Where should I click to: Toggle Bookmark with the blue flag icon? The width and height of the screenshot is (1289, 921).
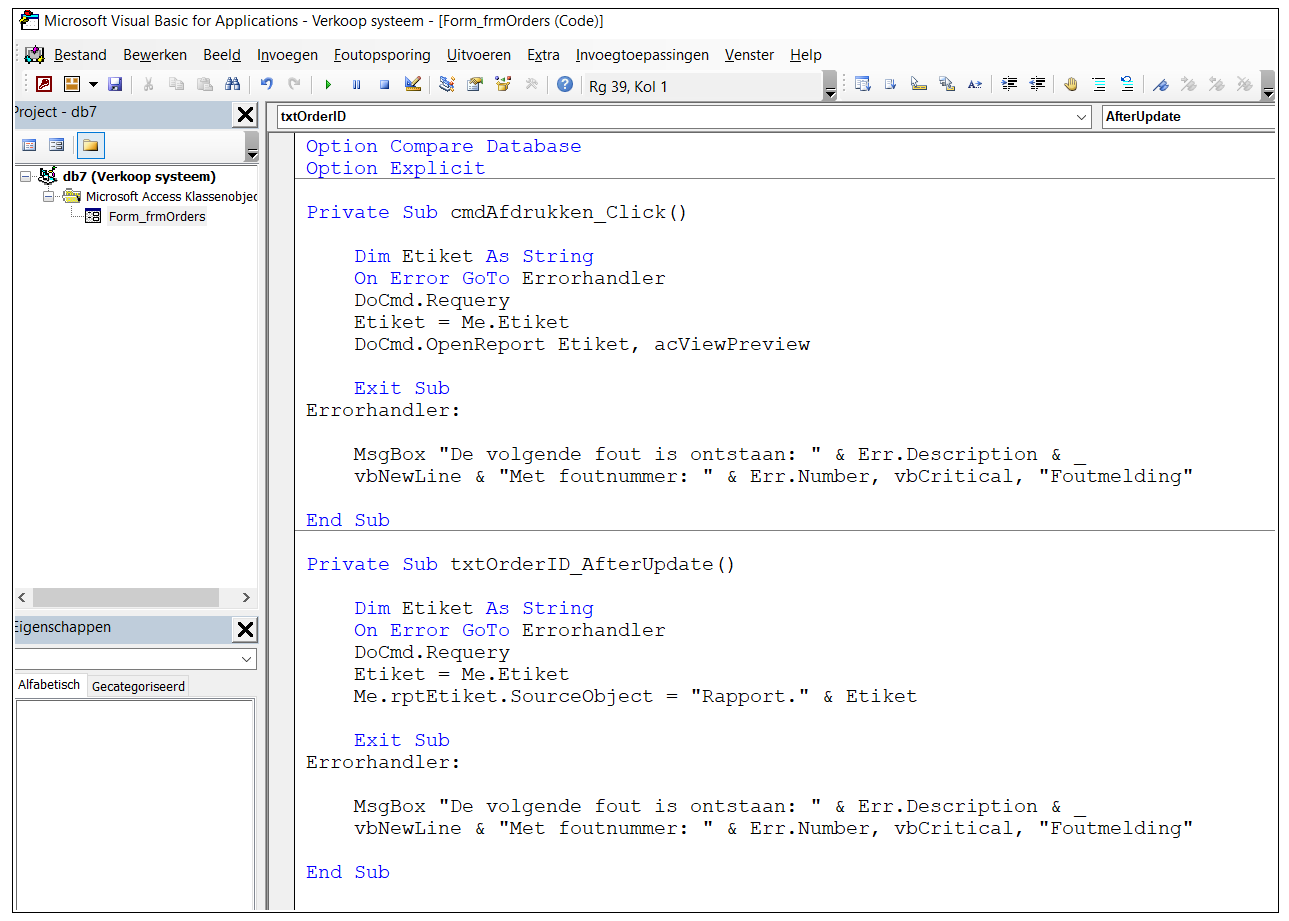(x=1161, y=85)
